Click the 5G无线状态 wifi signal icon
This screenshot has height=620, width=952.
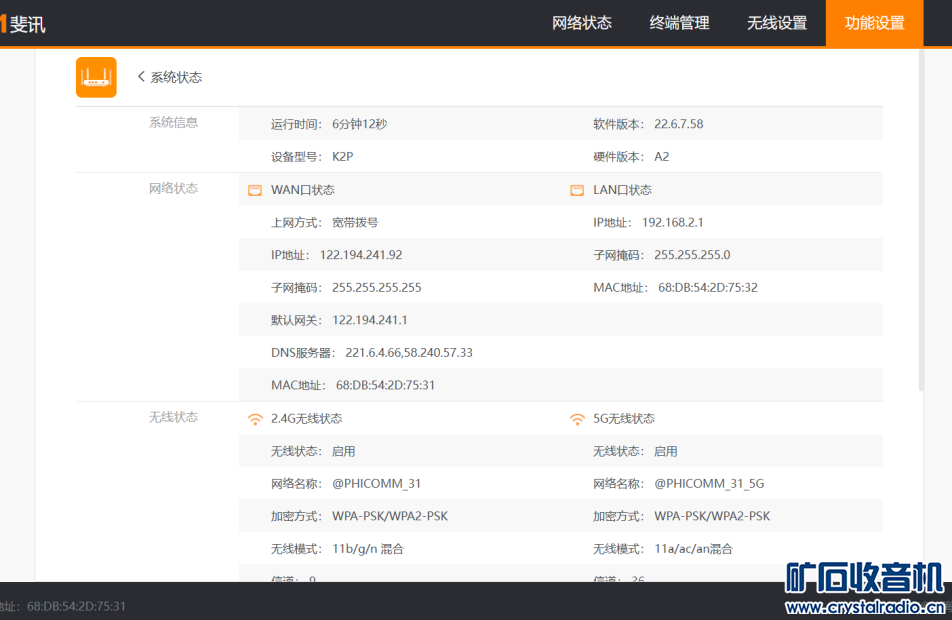tap(577, 418)
